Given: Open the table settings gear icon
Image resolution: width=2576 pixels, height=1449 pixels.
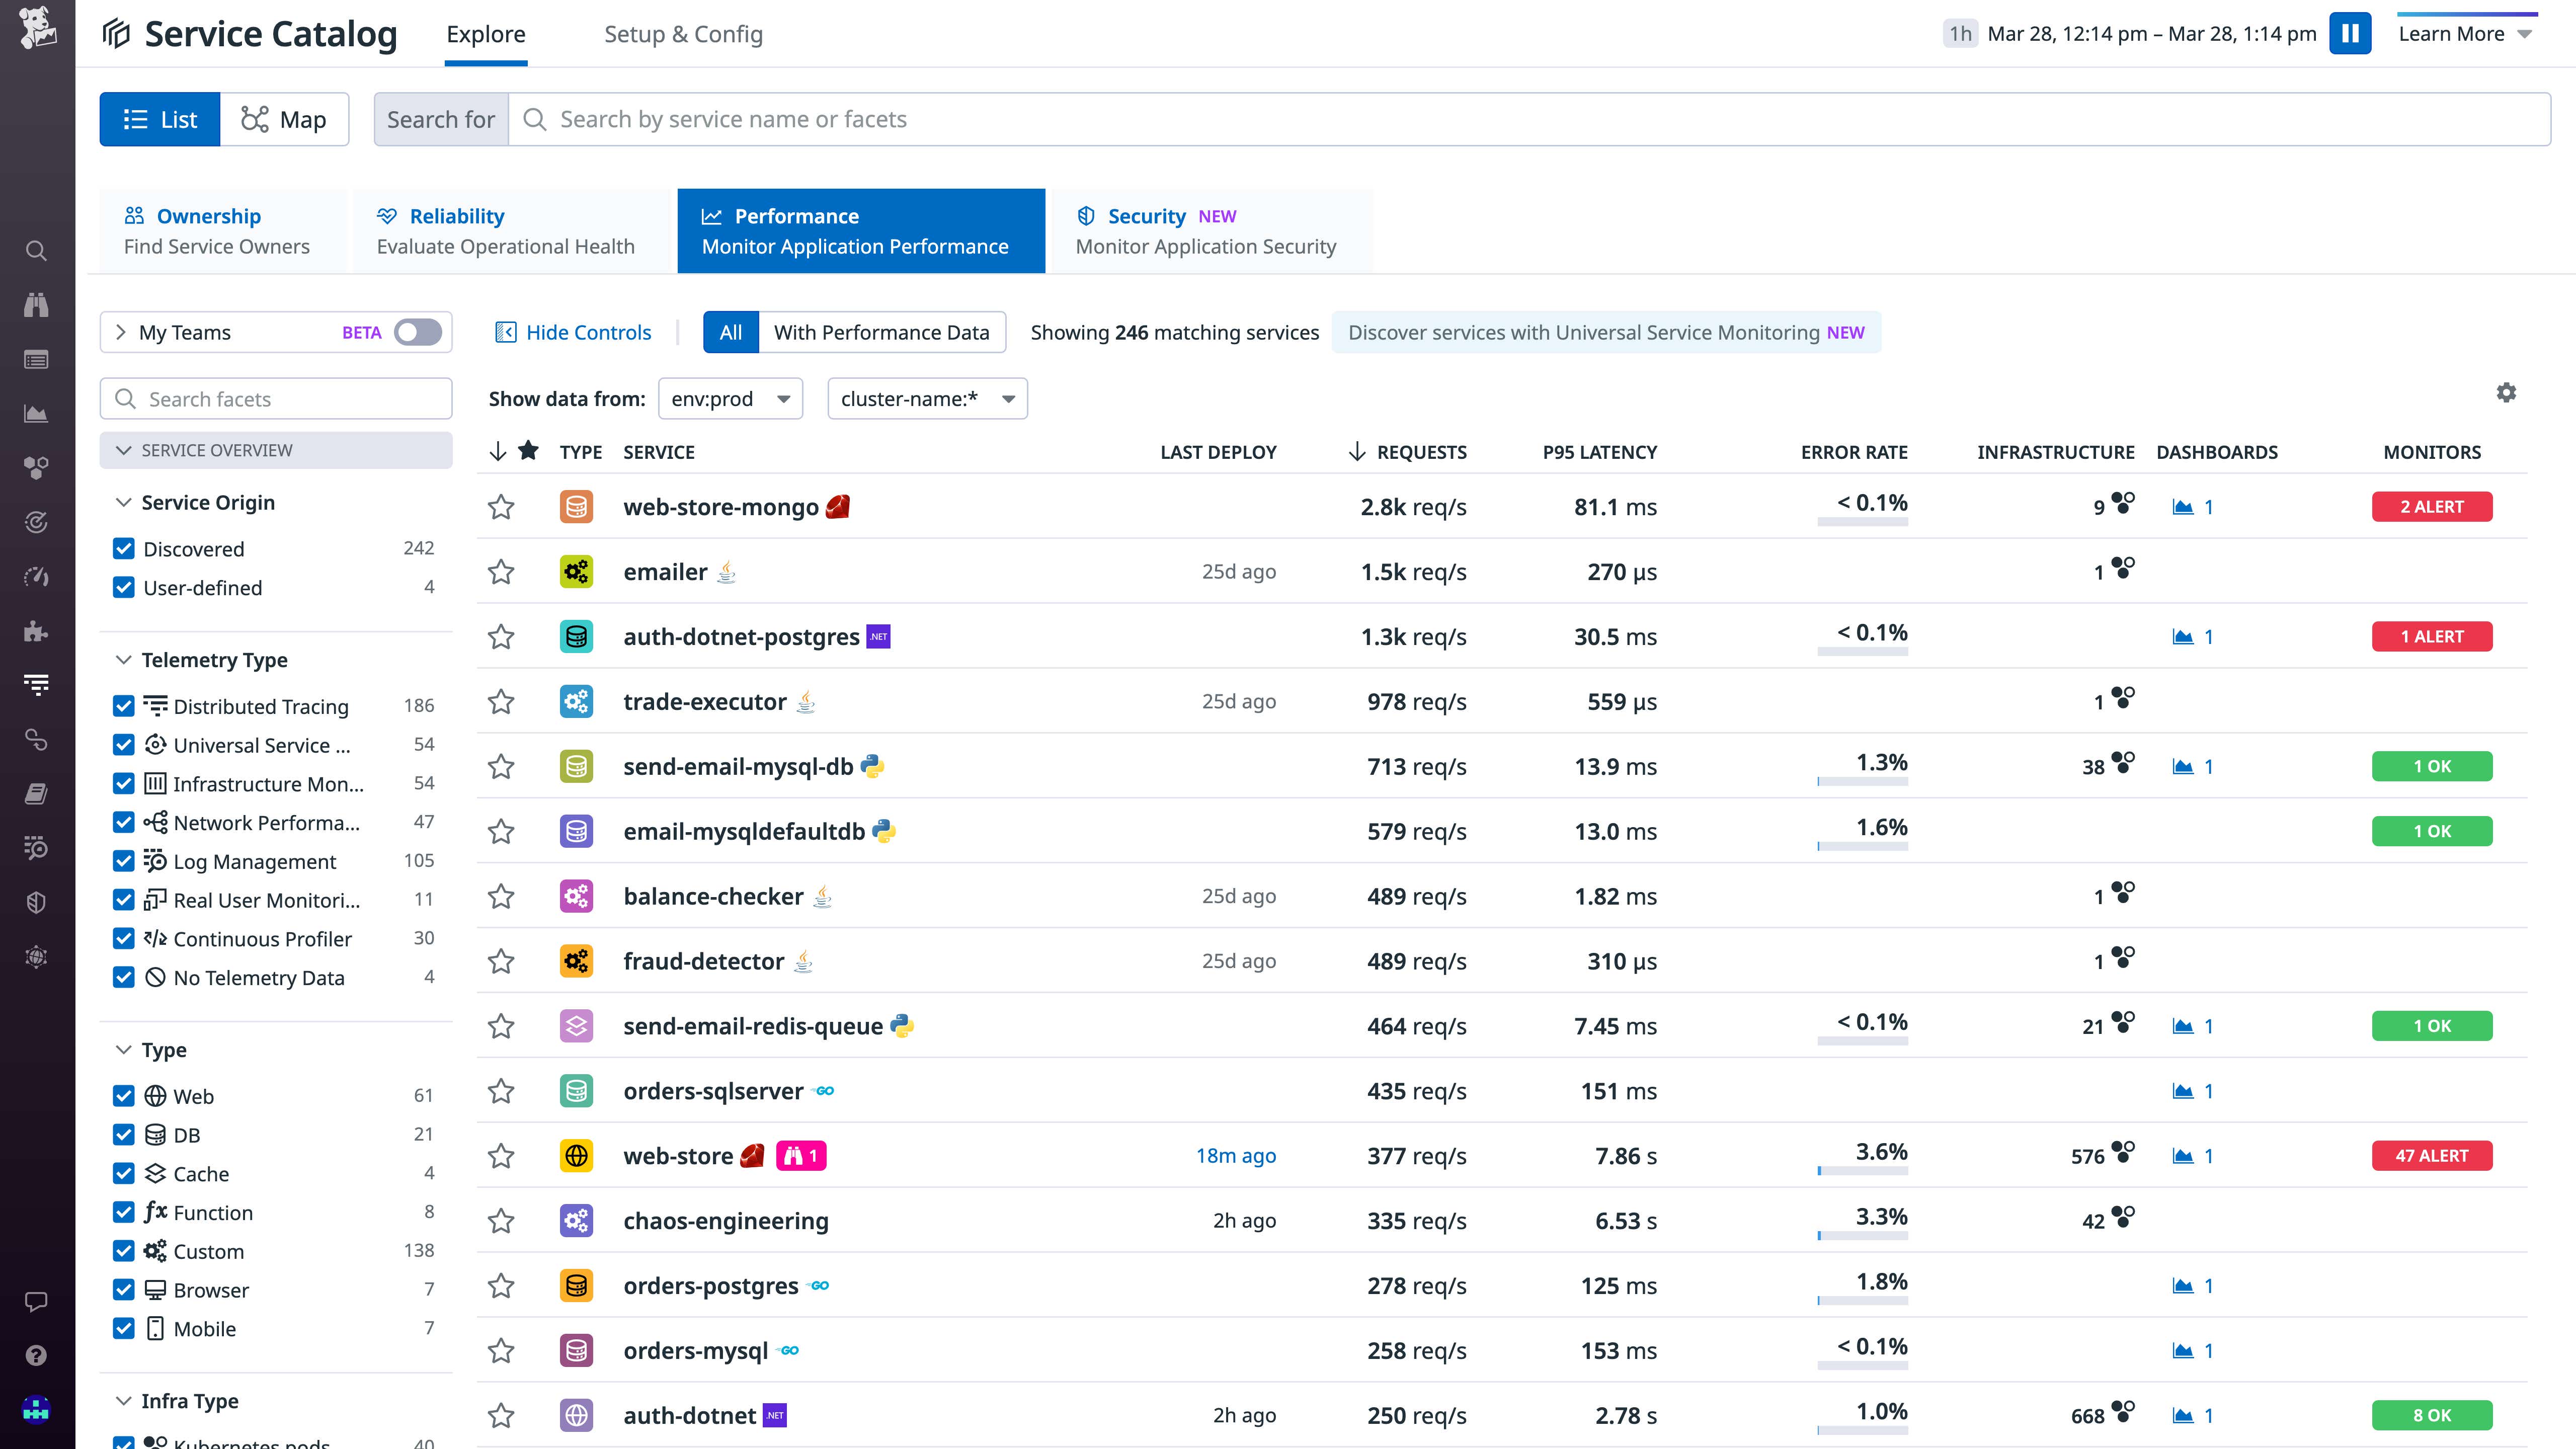Looking at the screenshot, I should [2507, 393].
